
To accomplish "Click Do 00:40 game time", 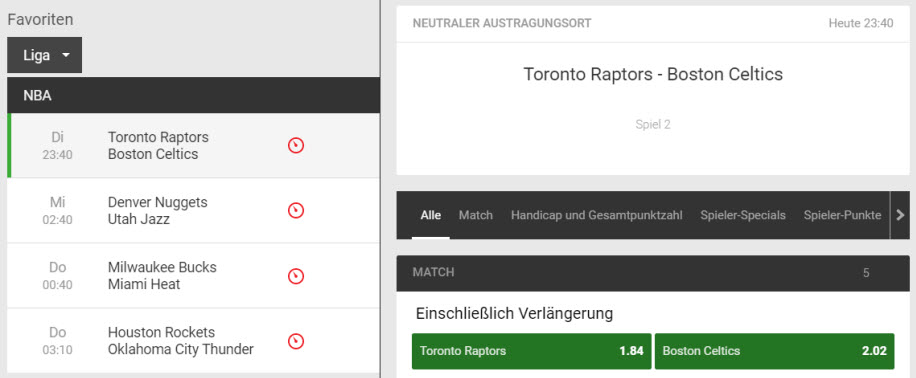I will [57, 276].
